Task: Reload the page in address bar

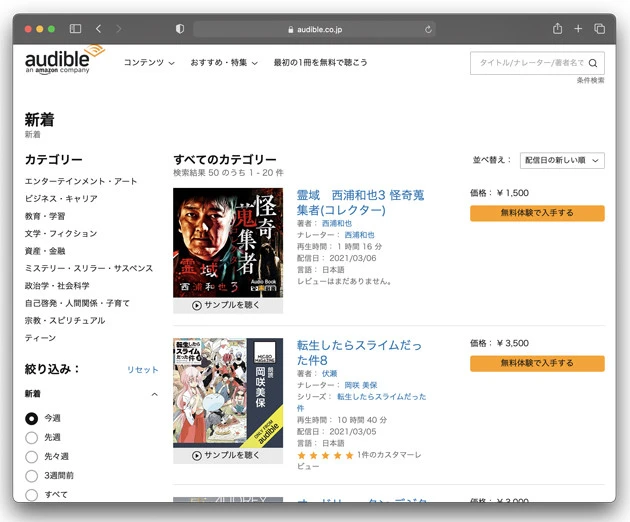Action: point(429,29)
